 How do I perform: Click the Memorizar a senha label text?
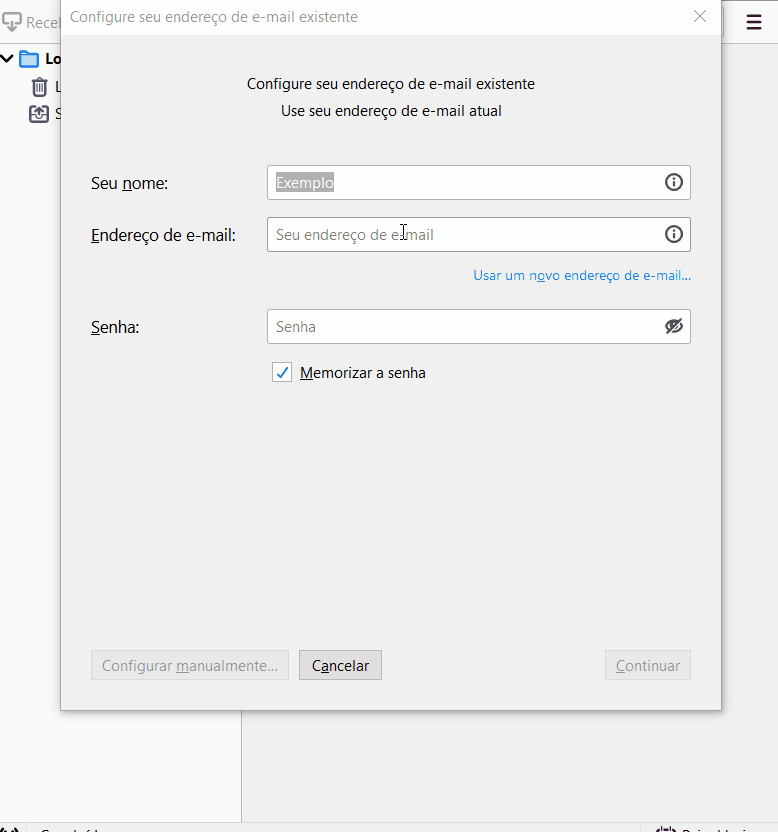pyautogui.click(x=363, y=373)
